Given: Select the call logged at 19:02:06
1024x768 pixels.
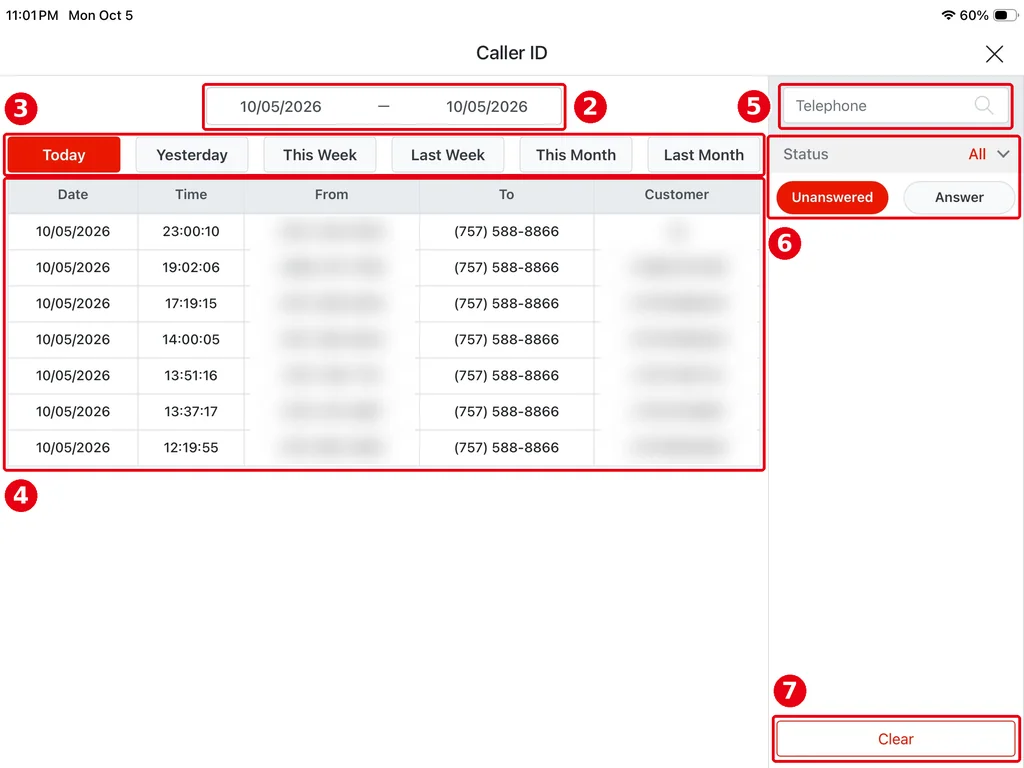Looking at the screenshot, I should pos(384,268).
